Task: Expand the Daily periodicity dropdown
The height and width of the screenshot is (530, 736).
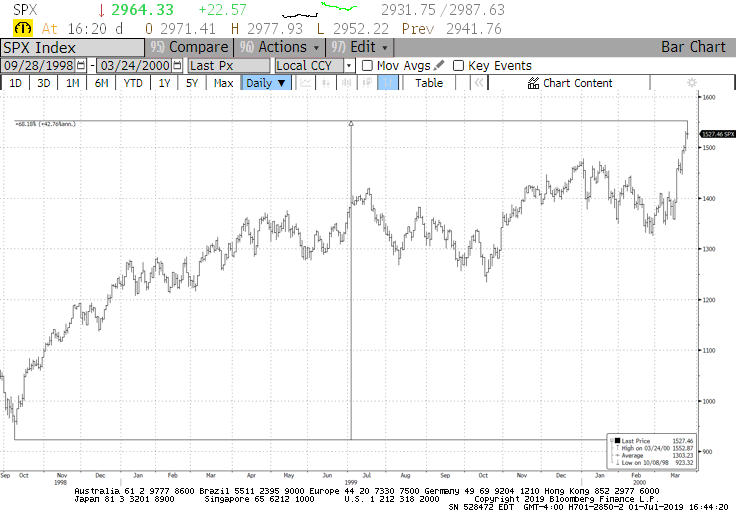Action: (x=266, y=83)
